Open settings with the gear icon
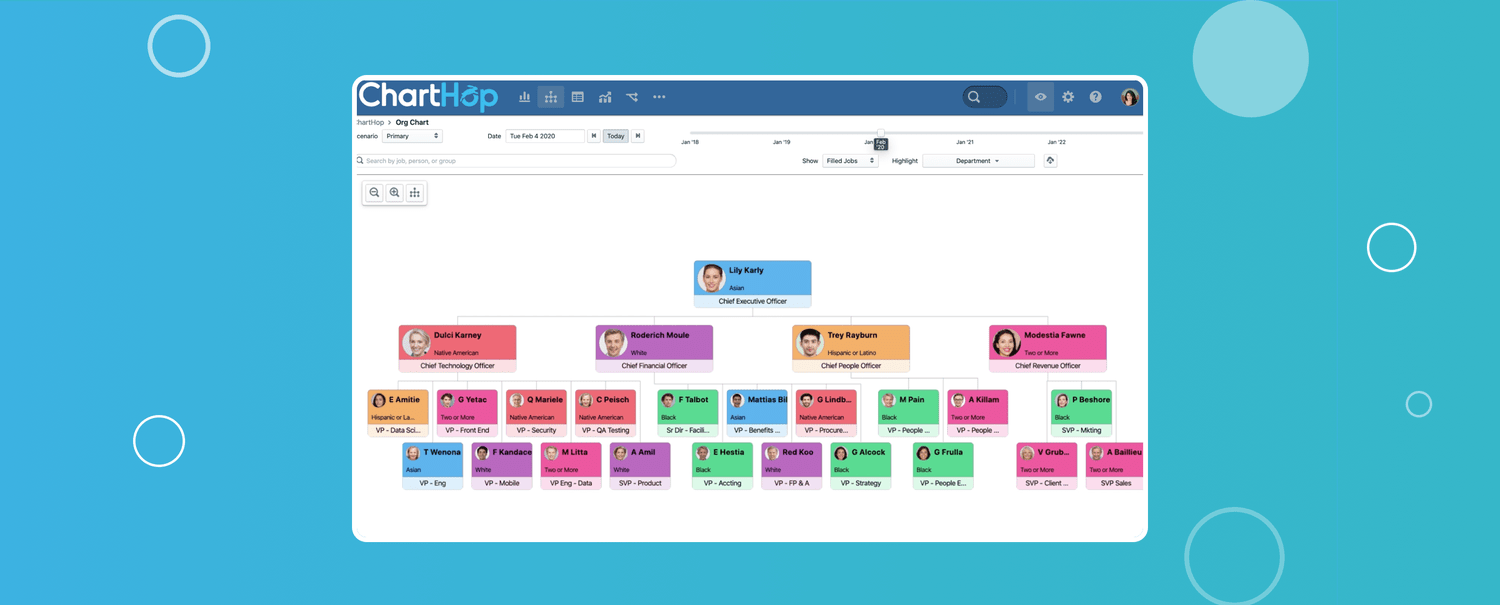The height and width of the screenshot is (605, 1500). point(1068,97)
